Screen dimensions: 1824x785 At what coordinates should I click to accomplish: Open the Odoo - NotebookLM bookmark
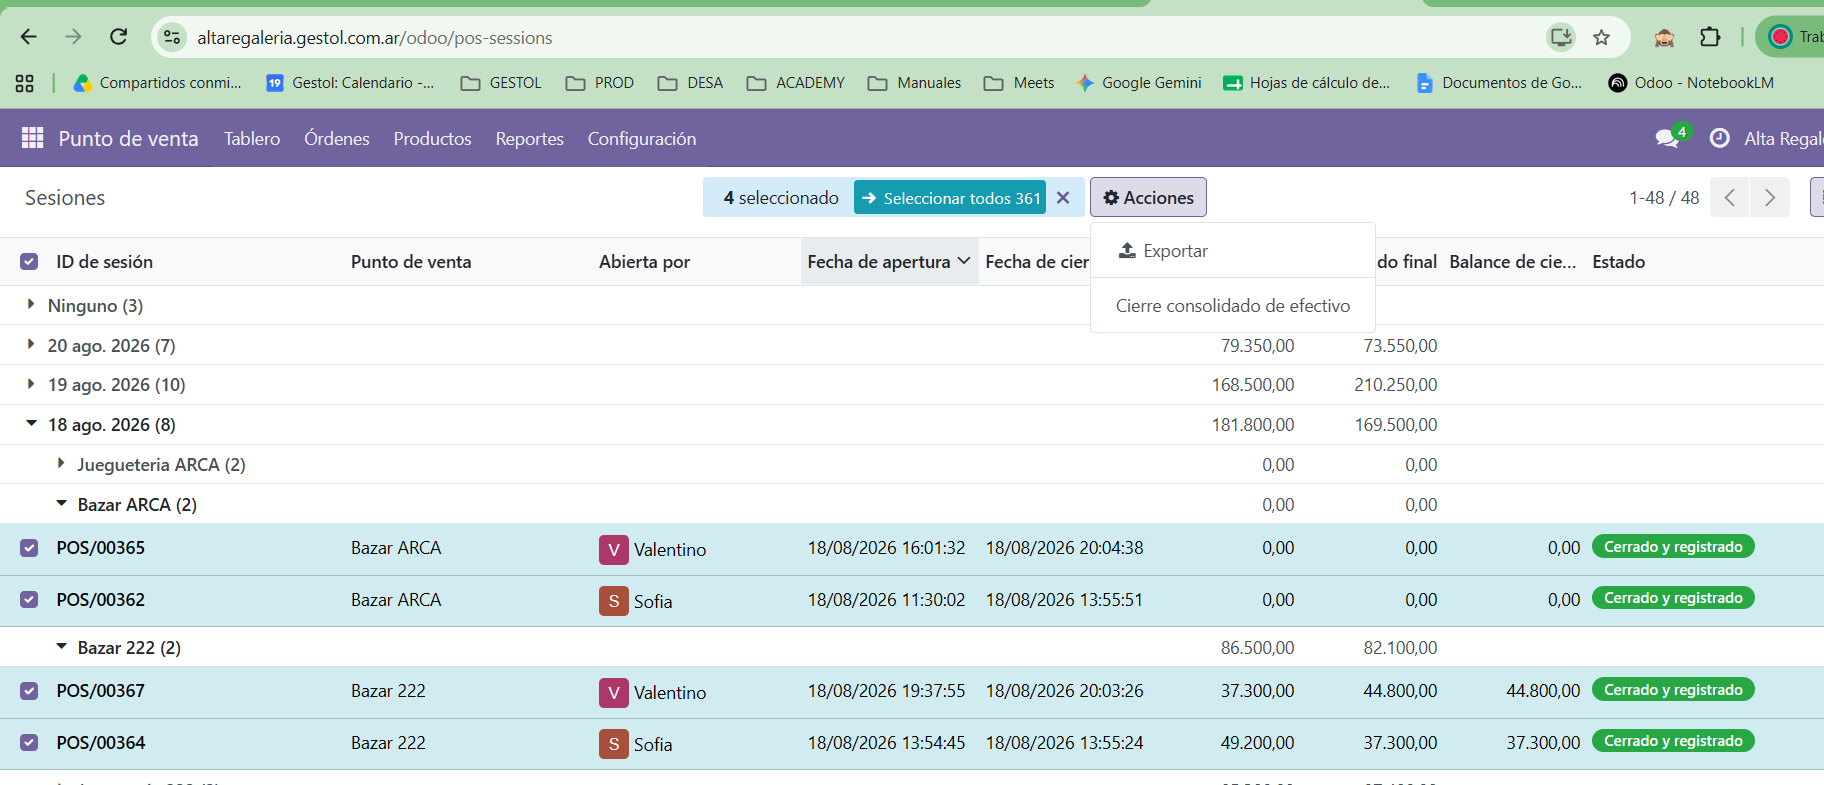[1691, 83]
